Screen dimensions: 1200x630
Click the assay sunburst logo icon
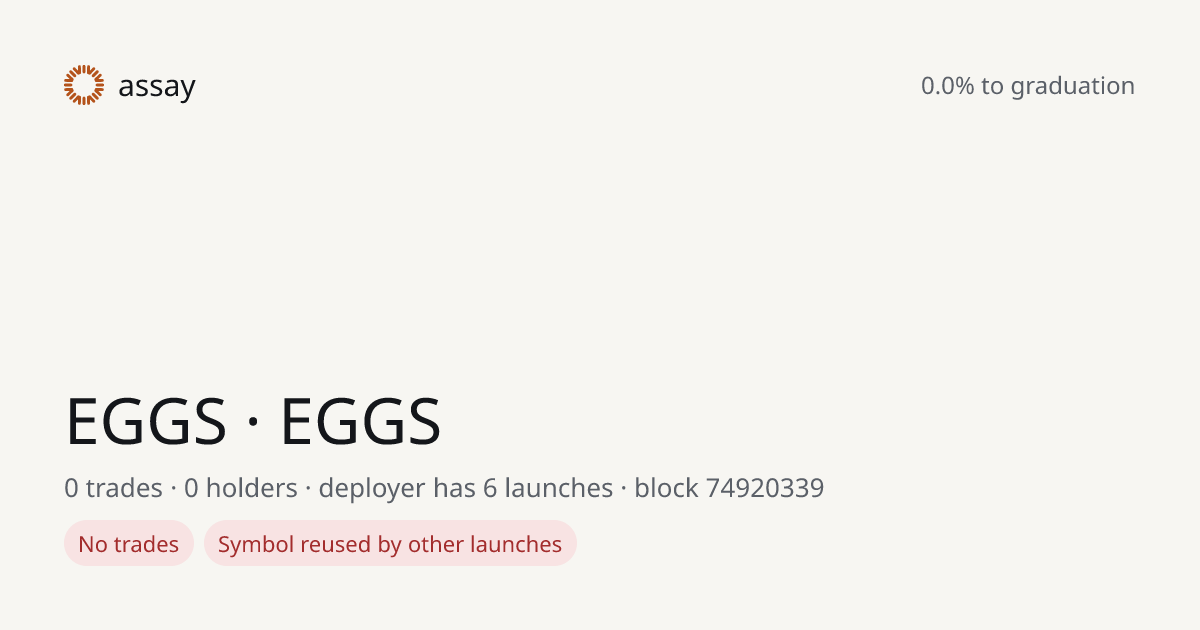point(84,85)
